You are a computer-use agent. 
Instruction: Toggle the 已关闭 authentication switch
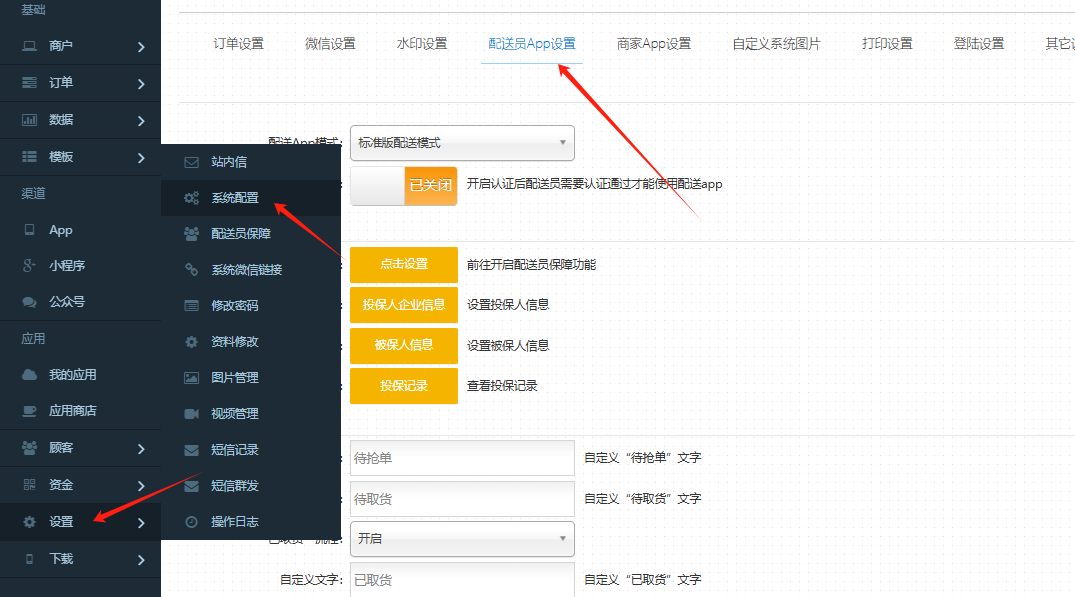coord(404,186)
